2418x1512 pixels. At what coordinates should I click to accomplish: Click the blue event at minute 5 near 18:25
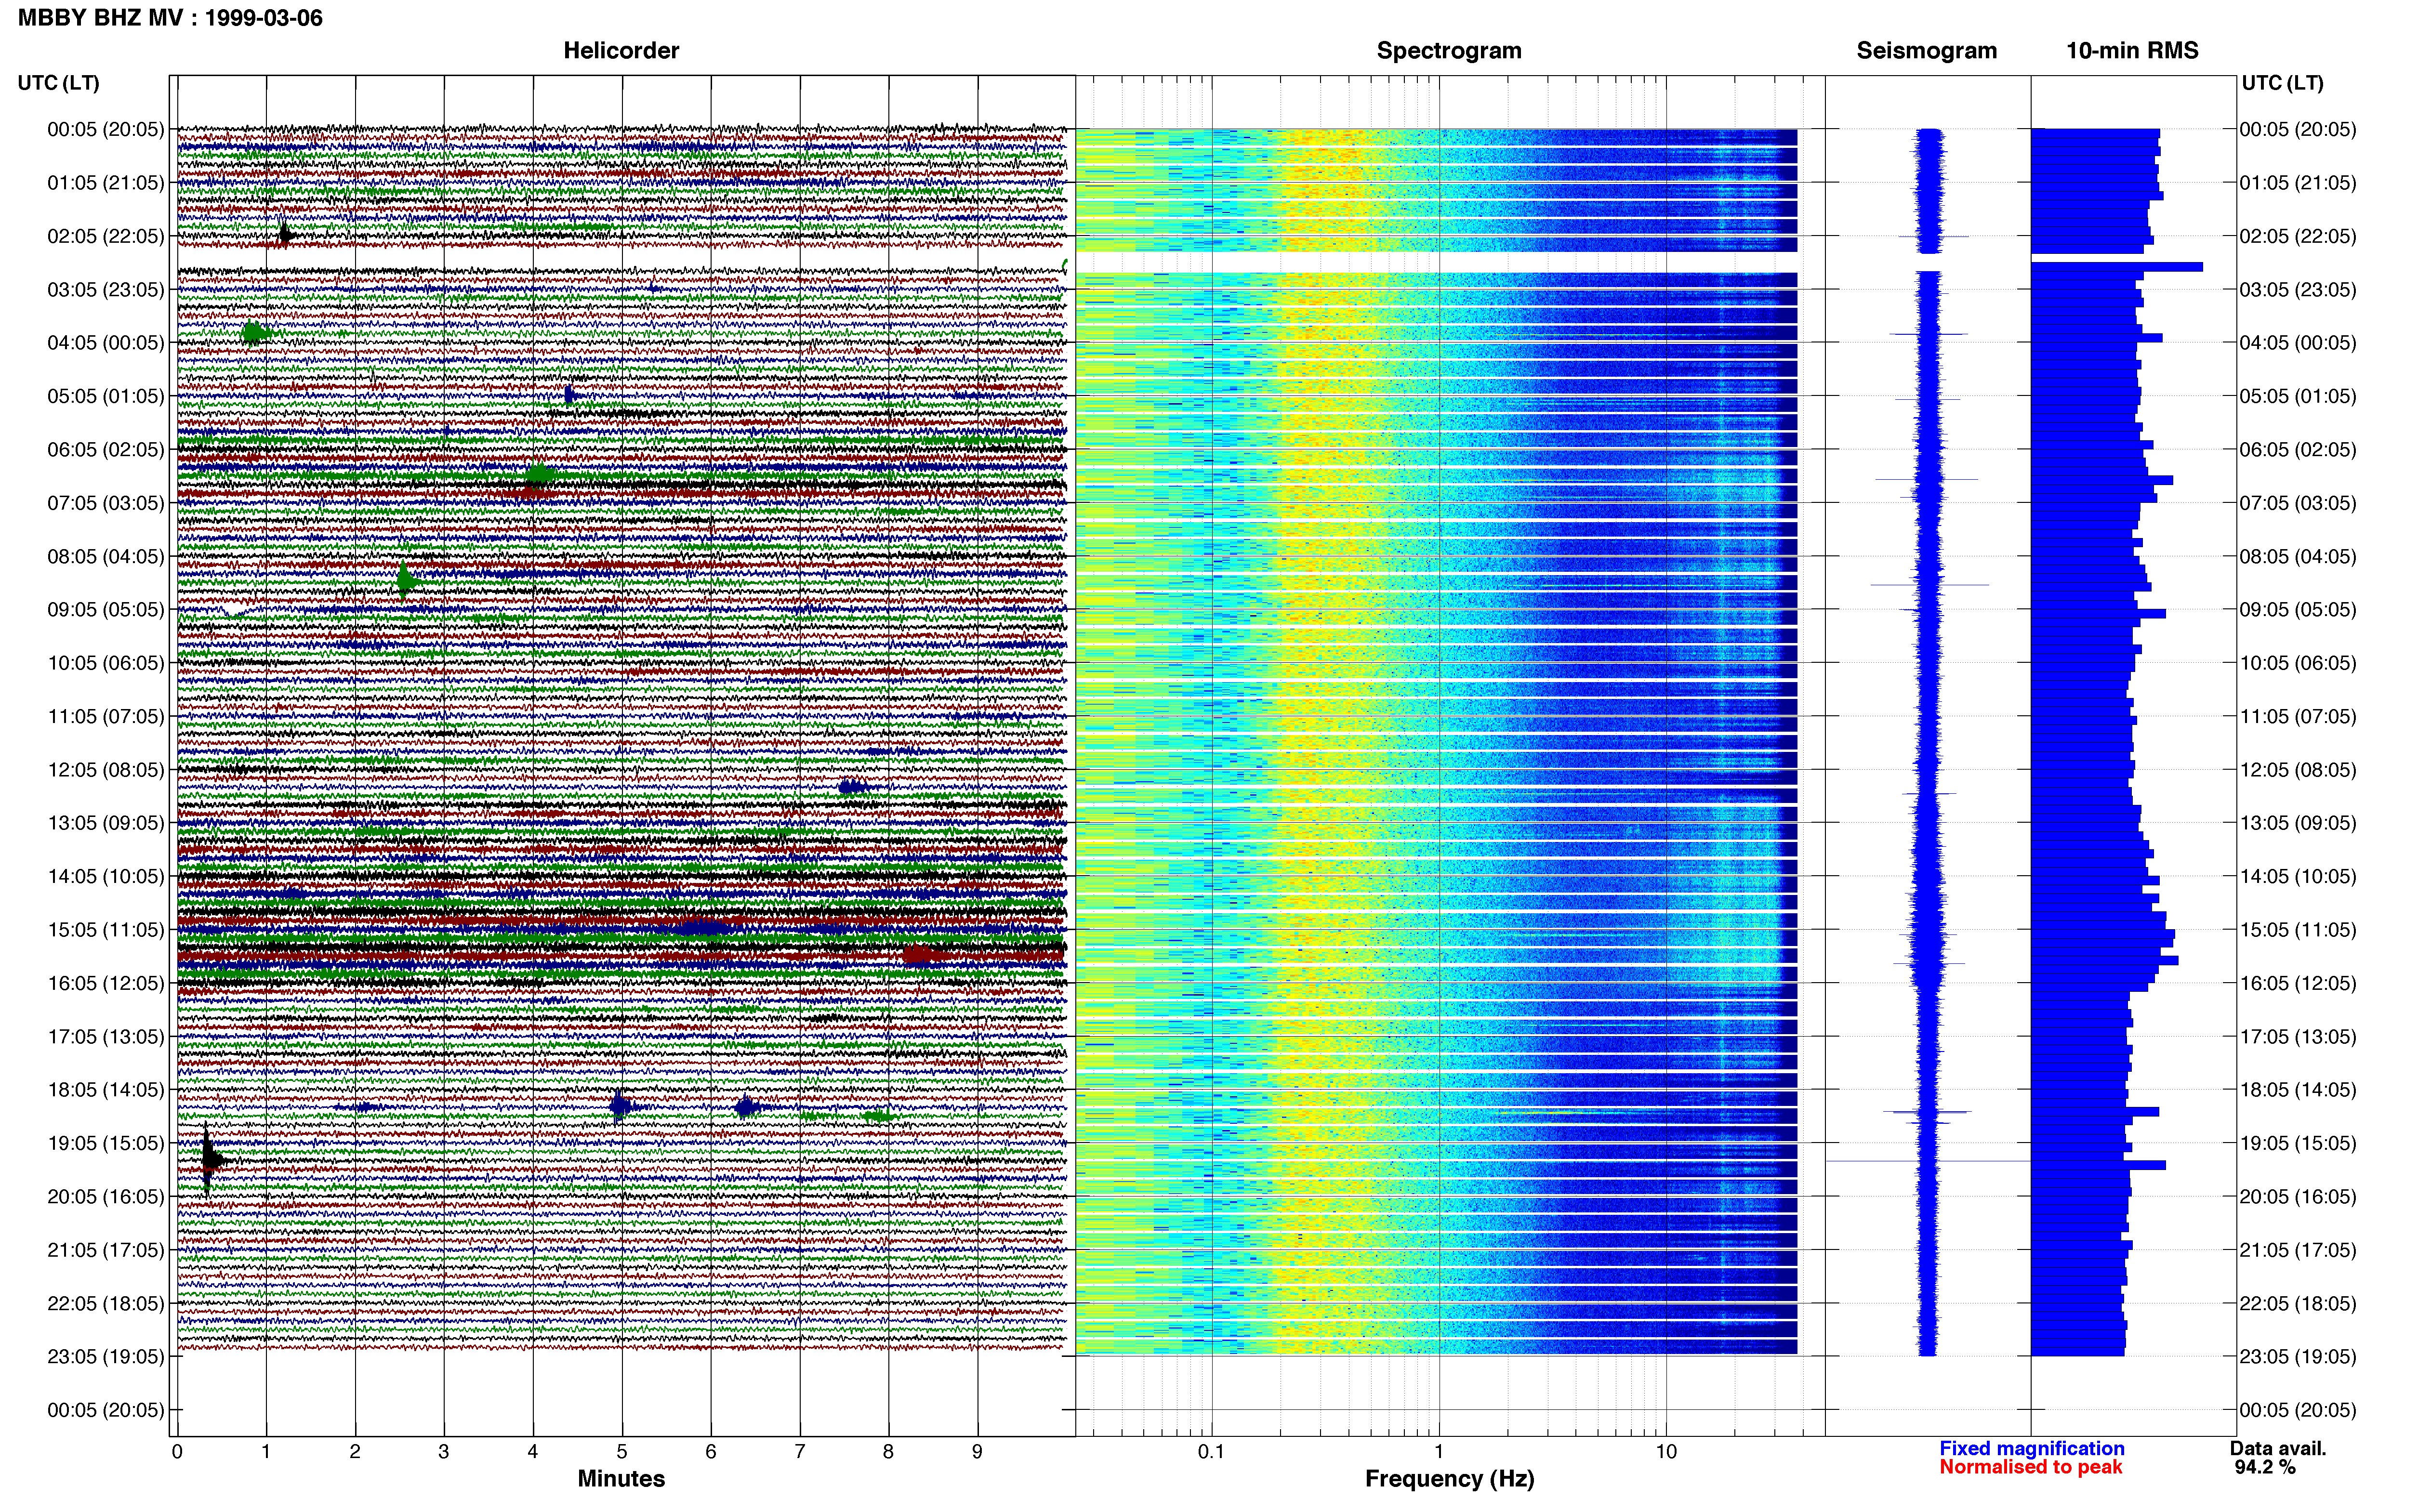(621, 1106)
